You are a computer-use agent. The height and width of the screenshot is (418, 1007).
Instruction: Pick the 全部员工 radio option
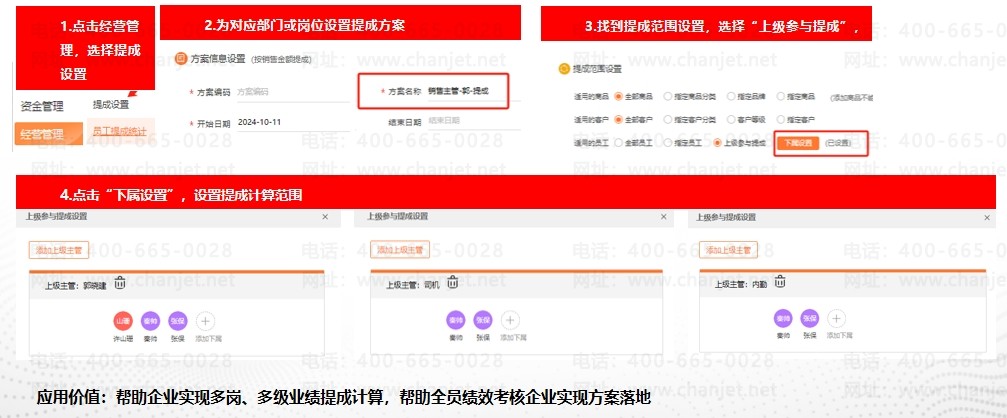coord(619,143)
